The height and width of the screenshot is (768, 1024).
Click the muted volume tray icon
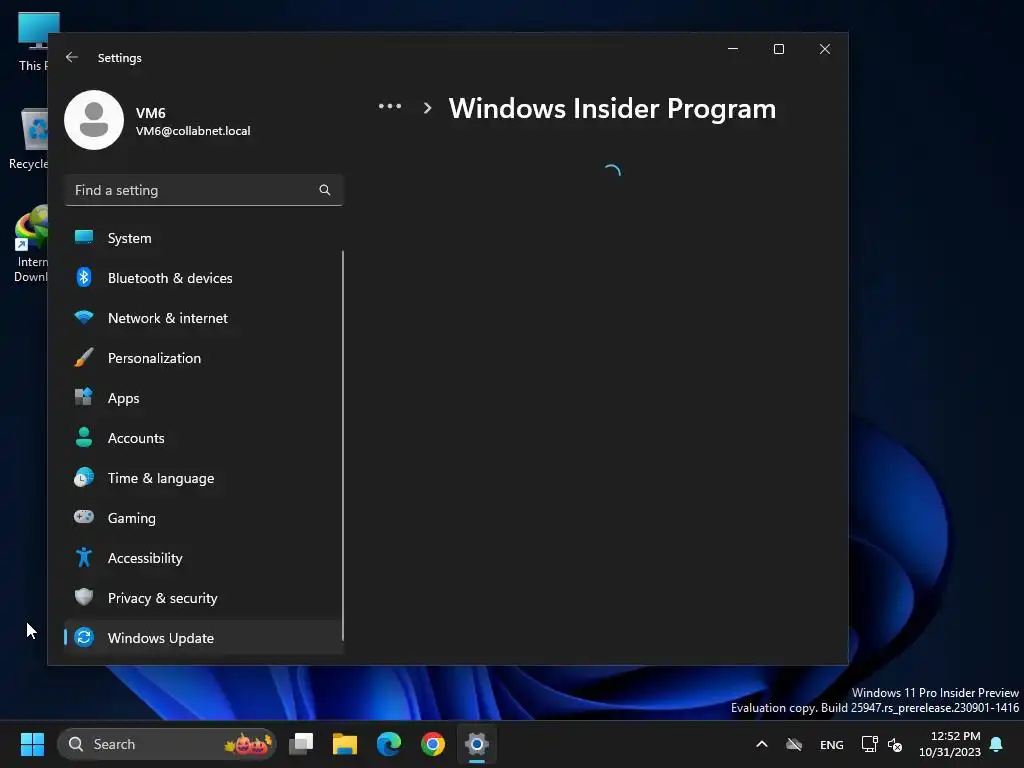click(x=895, y=744)
